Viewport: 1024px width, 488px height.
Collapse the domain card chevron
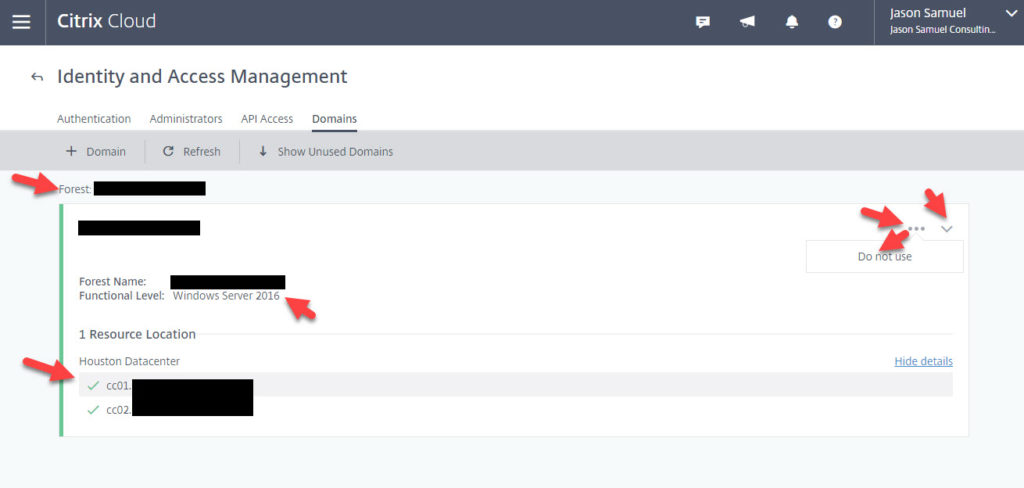click(x=947, y=229)
